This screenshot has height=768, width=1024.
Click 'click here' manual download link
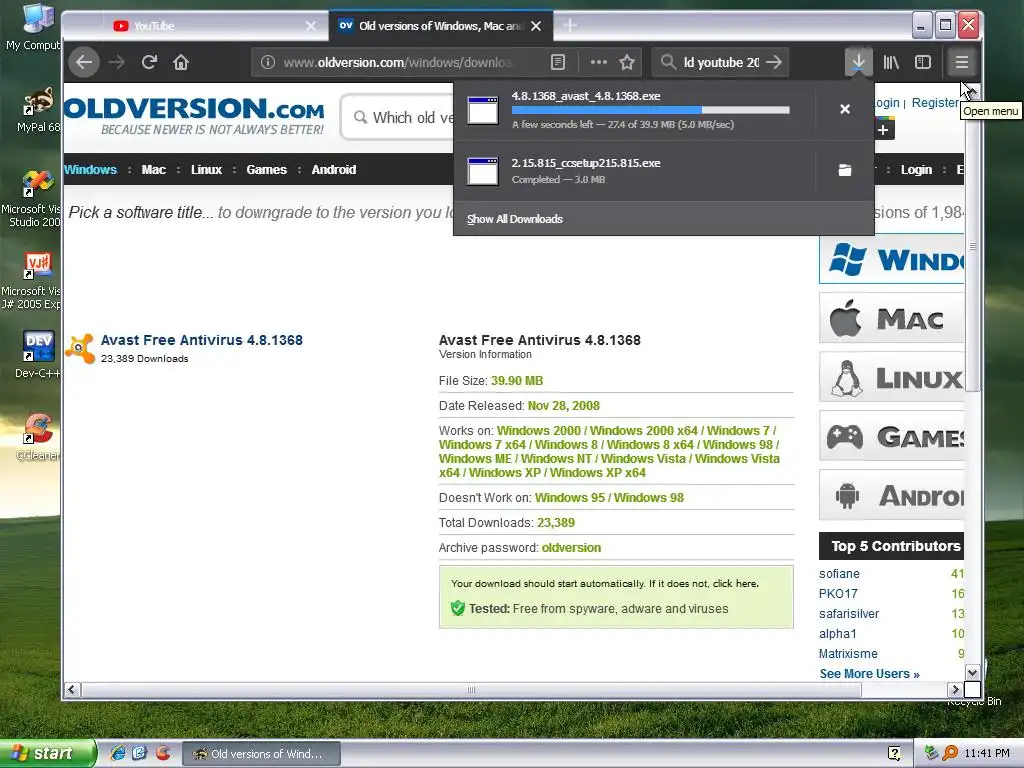[x=735, y=584]
